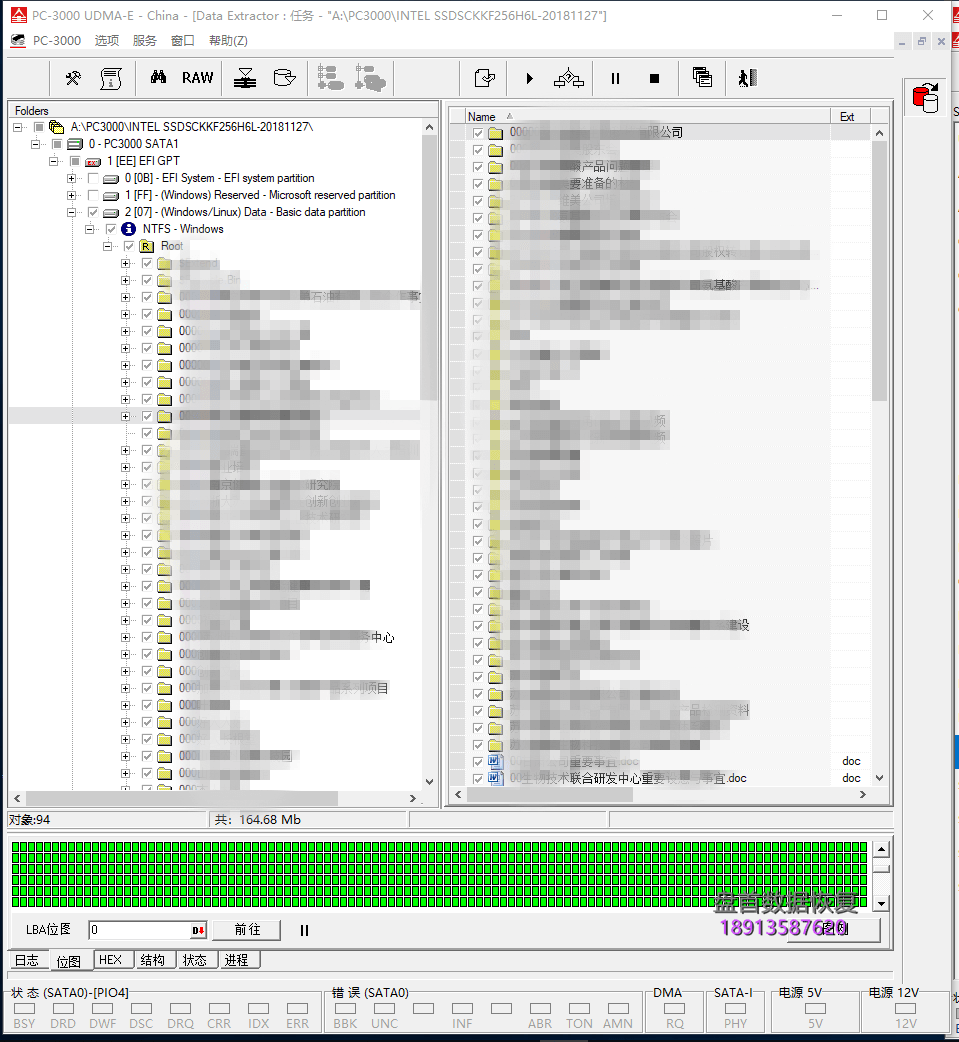Select the NTFS blue info icon
The width and height of the screenshot is (959, 1042).
coord(128,229)
